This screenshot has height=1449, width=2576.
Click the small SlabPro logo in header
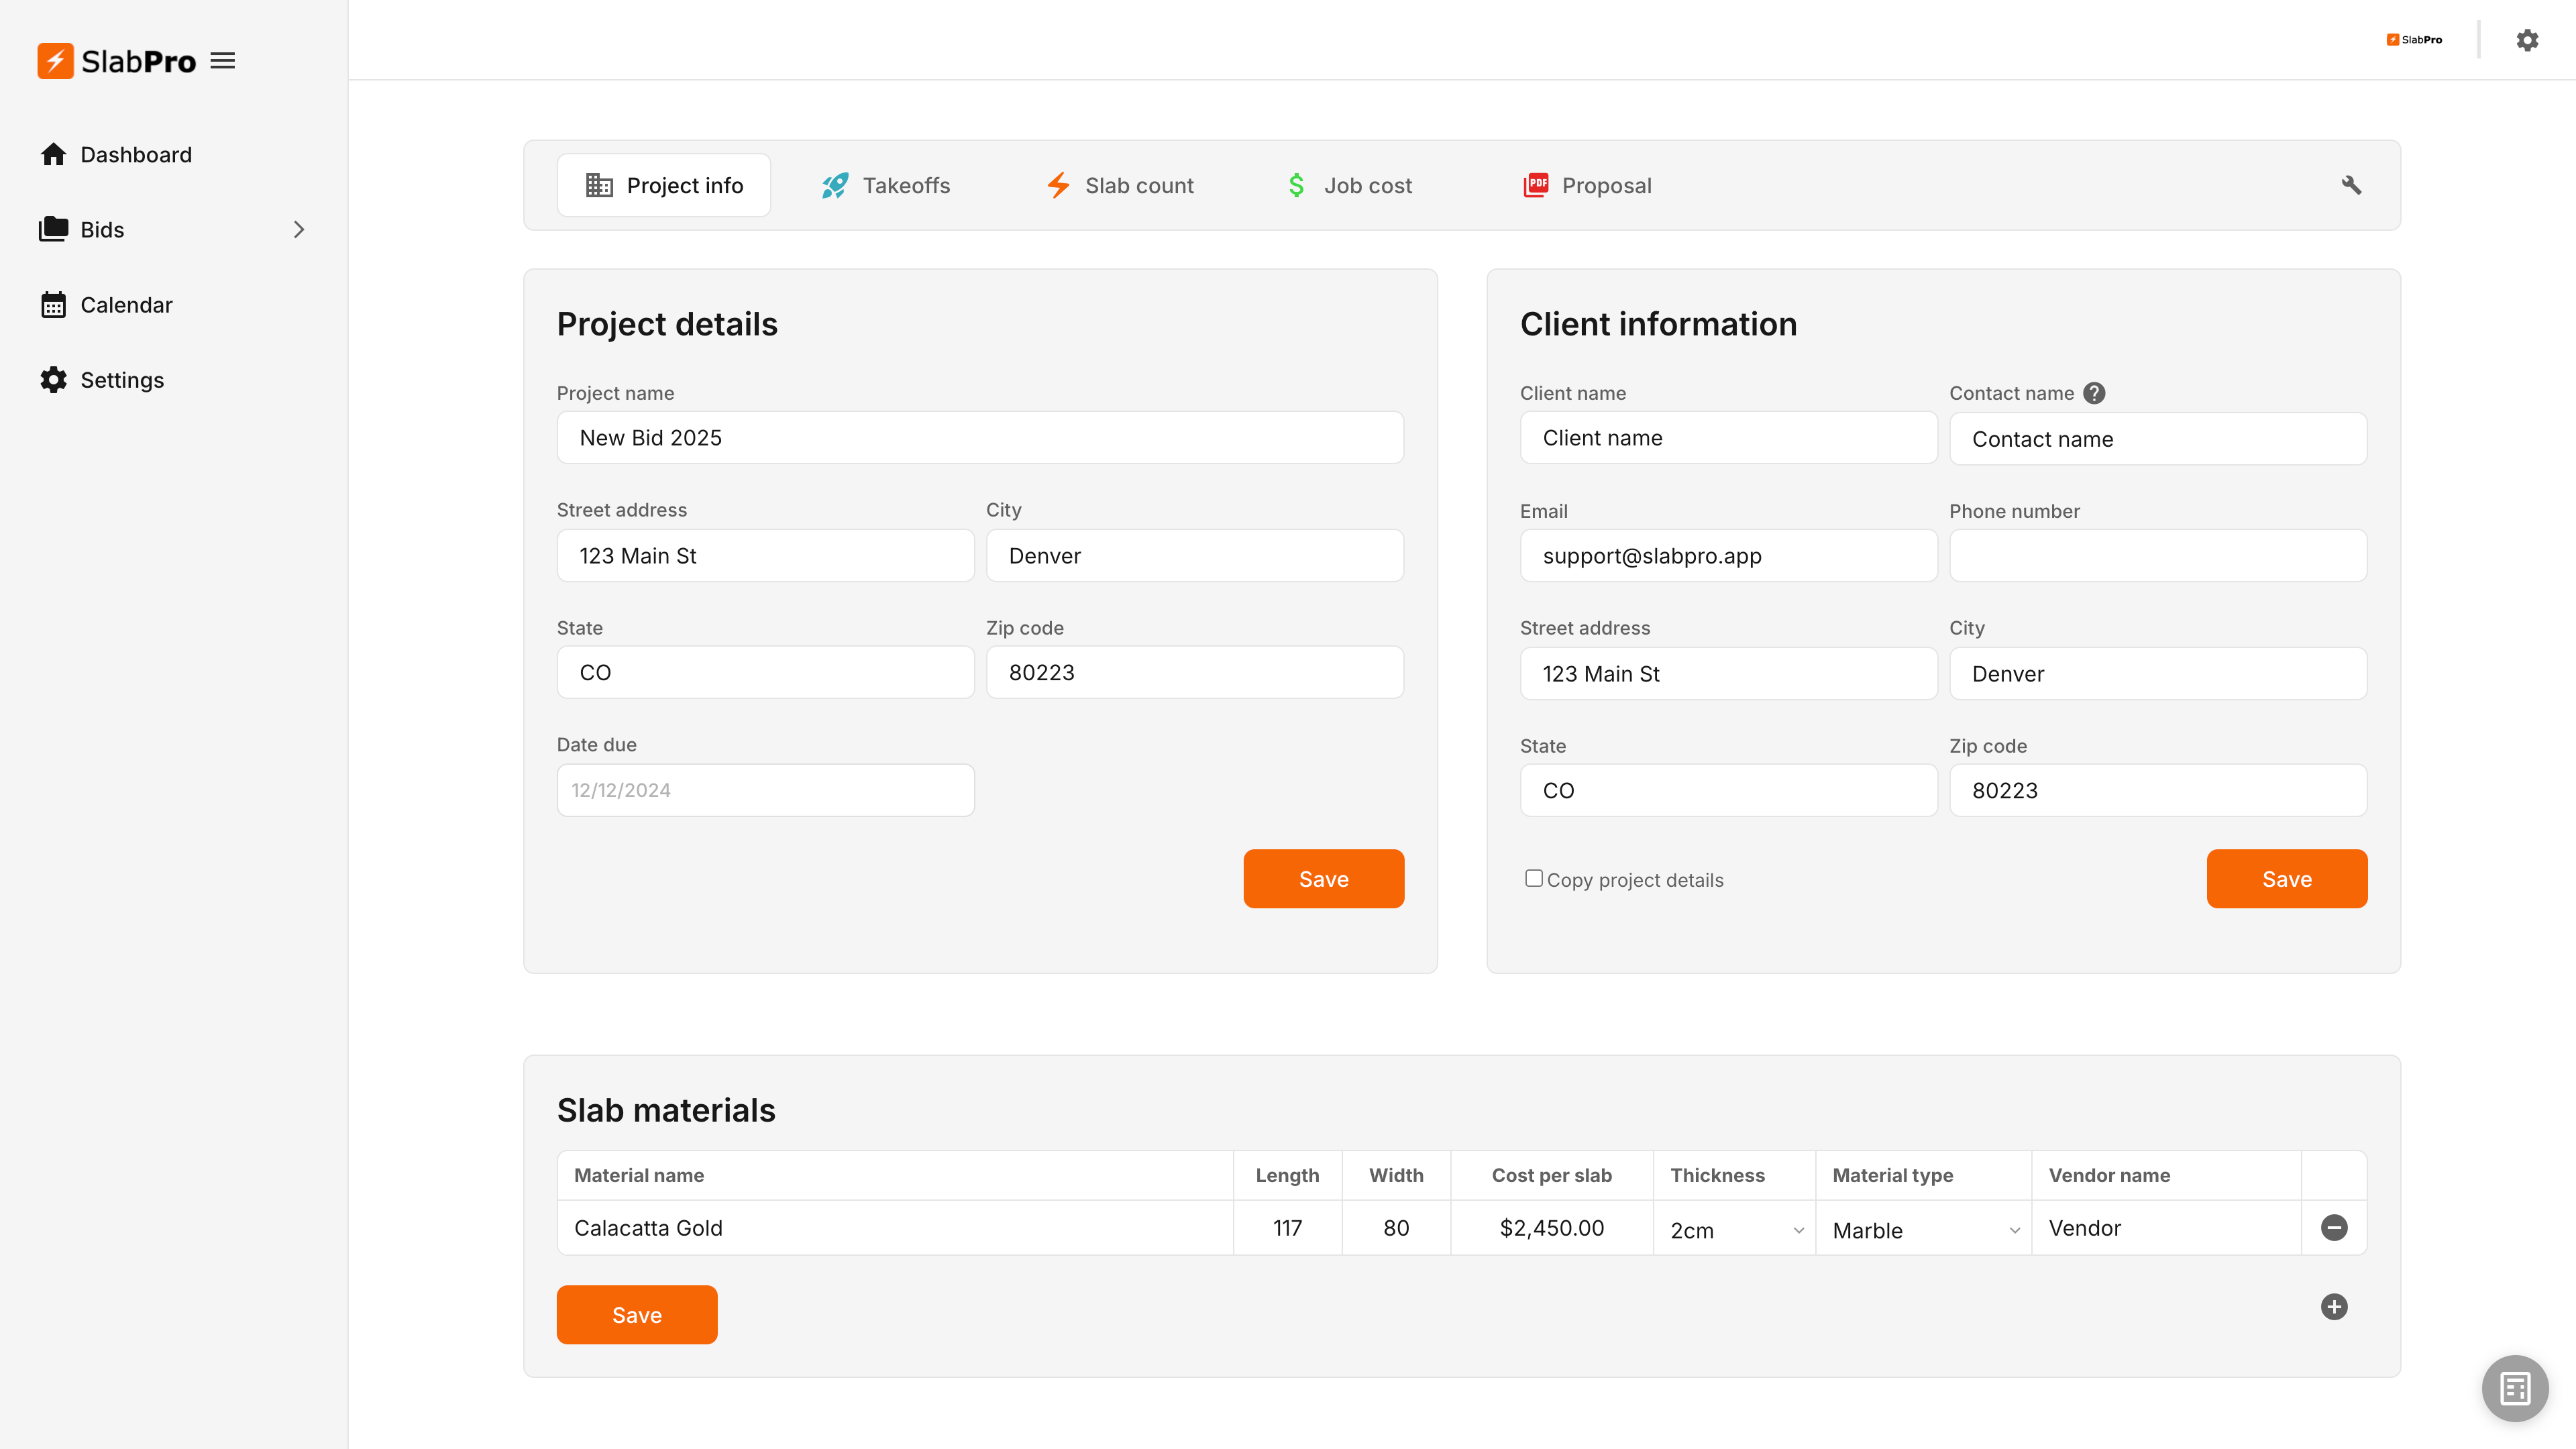pos(2414,40)
